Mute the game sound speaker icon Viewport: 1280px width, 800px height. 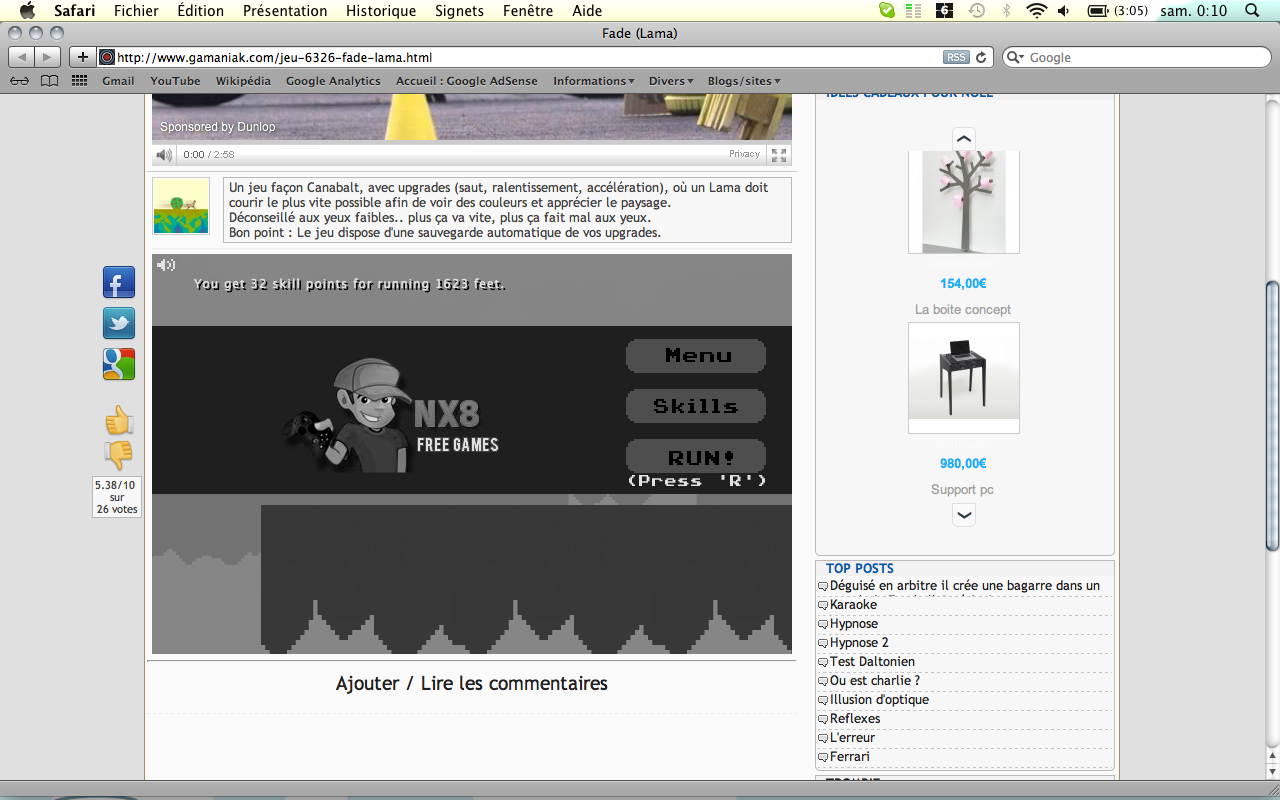(166, 265)
